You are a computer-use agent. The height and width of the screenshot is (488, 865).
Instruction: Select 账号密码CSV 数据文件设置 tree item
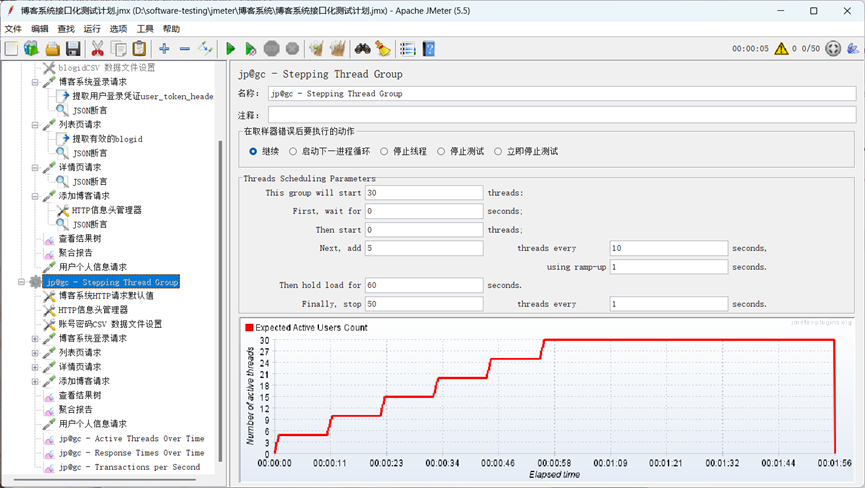[110, 324]
